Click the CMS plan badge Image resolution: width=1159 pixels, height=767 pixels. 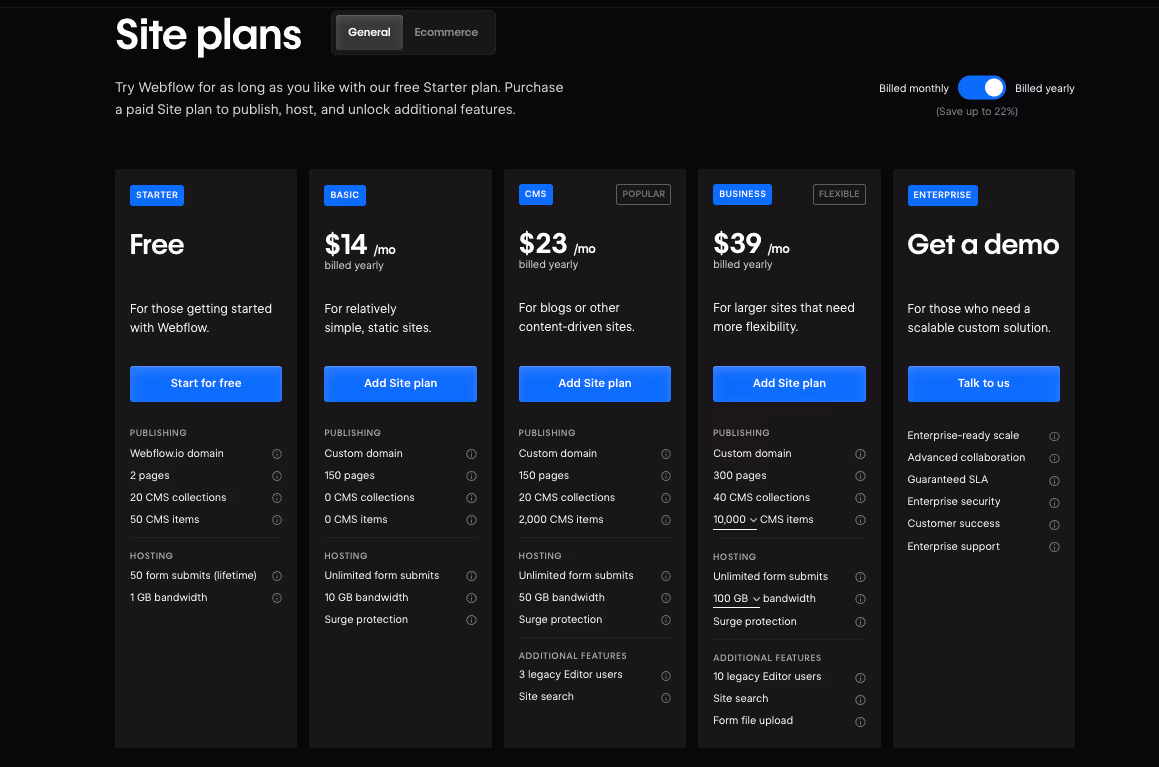tap(535, 194)
